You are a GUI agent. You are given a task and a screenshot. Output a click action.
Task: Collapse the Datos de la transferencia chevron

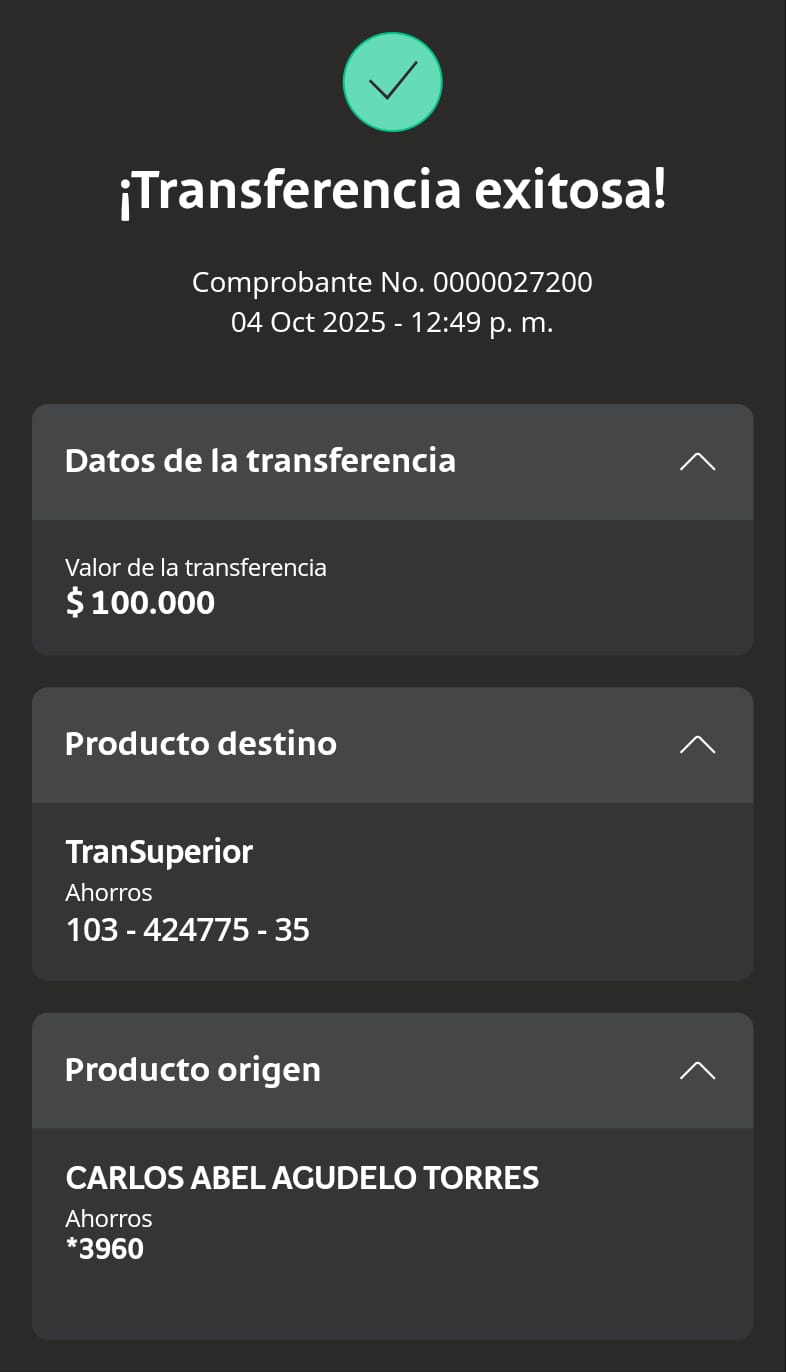(697, 461)
